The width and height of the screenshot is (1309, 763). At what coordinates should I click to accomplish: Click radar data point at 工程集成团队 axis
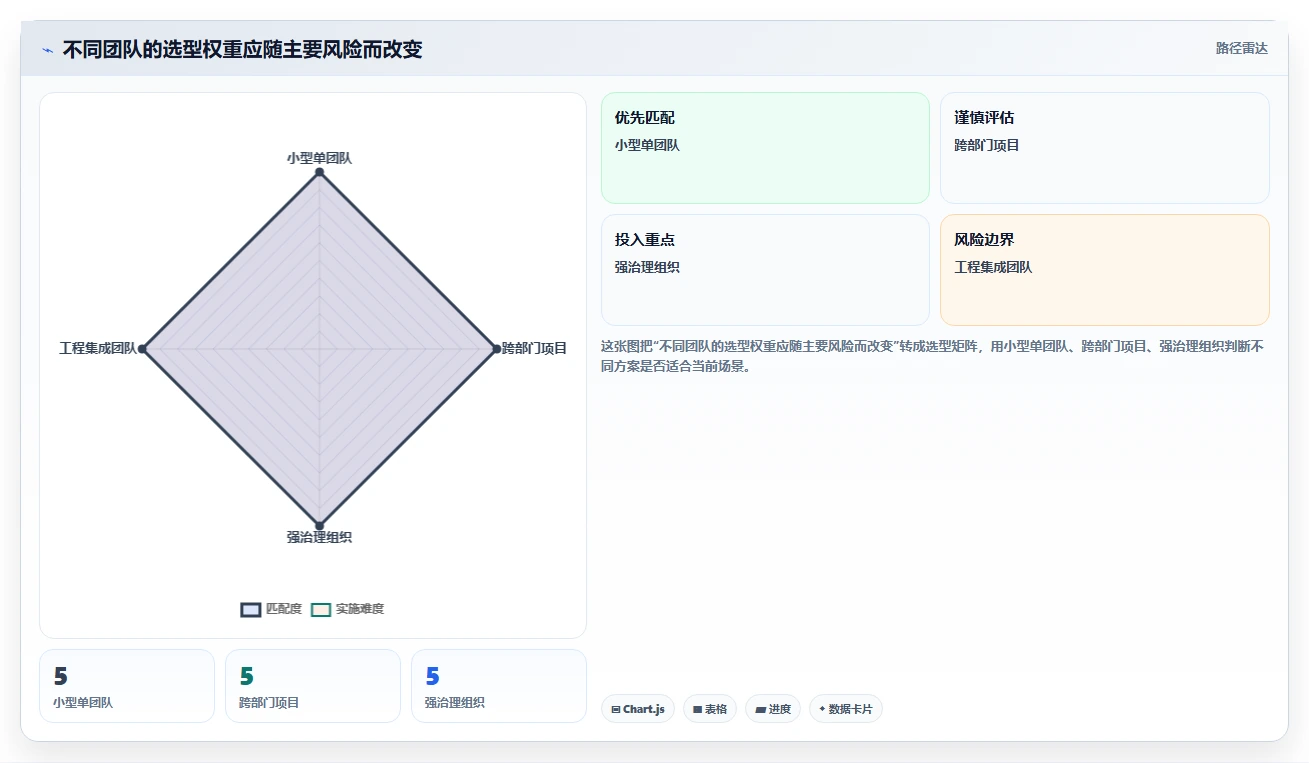[143, 349]
